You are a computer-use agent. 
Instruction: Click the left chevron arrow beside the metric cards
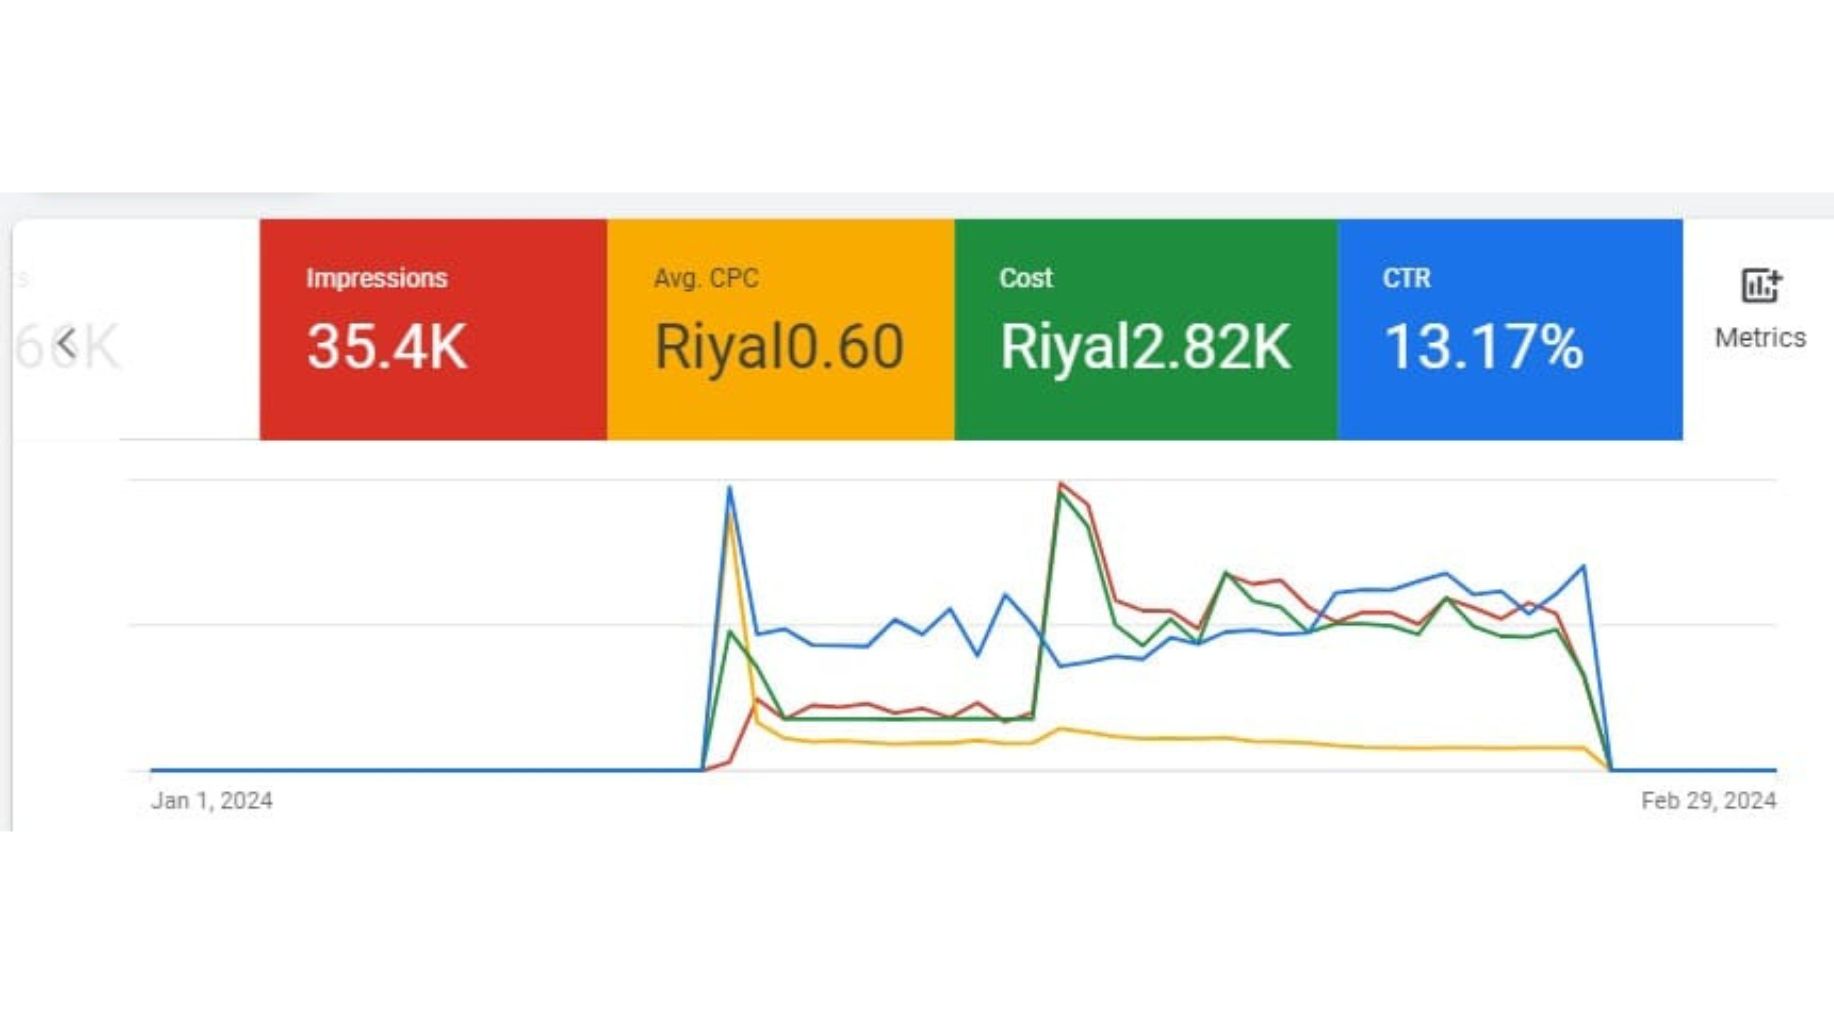[x=67, y=343]
